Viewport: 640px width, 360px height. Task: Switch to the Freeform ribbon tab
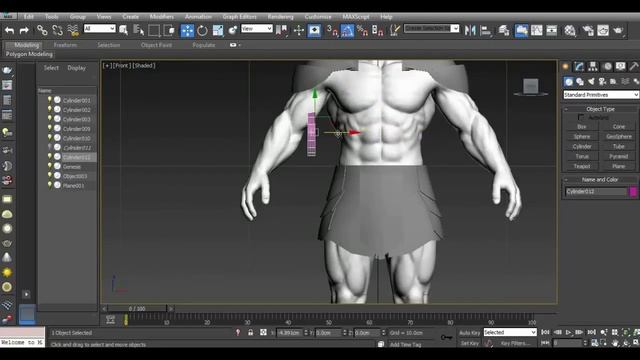(65, 45)
